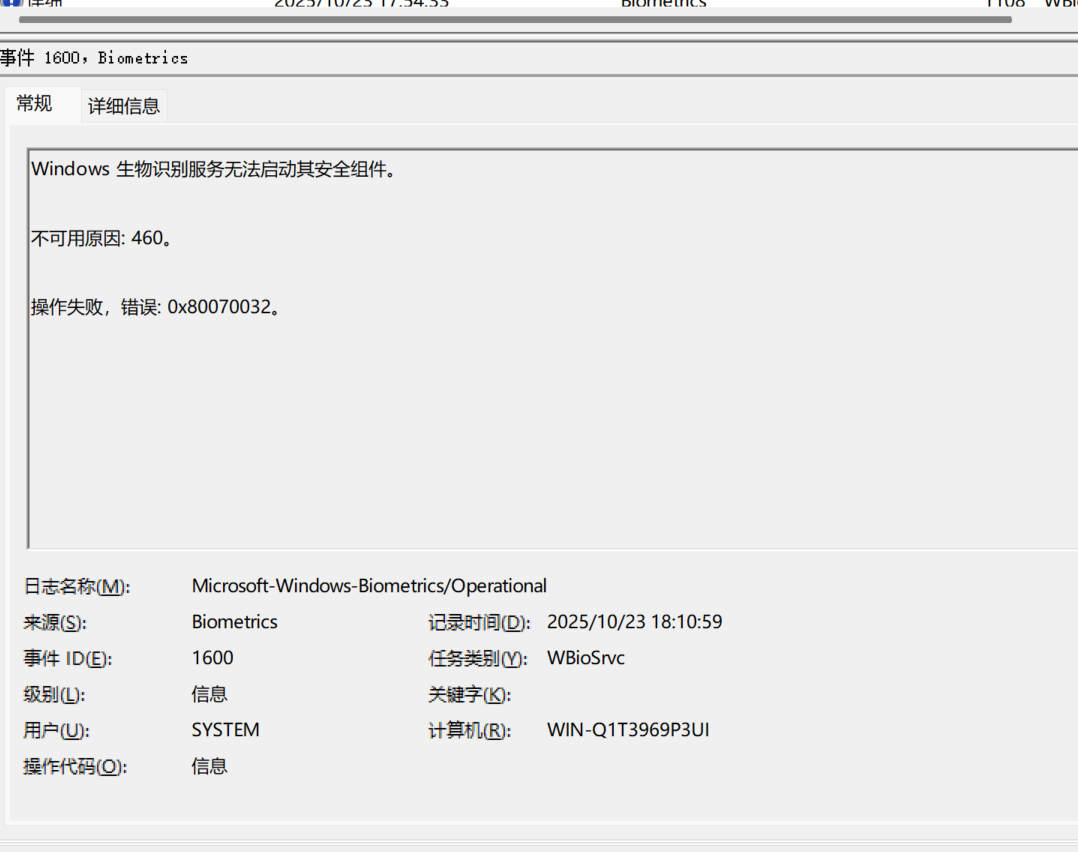The width and height of the screenshot is (1078, 852).
Task: Click the text 'Windows 生物识别服务无法启动其安全组件。'
Action: [x=214, y=169]
